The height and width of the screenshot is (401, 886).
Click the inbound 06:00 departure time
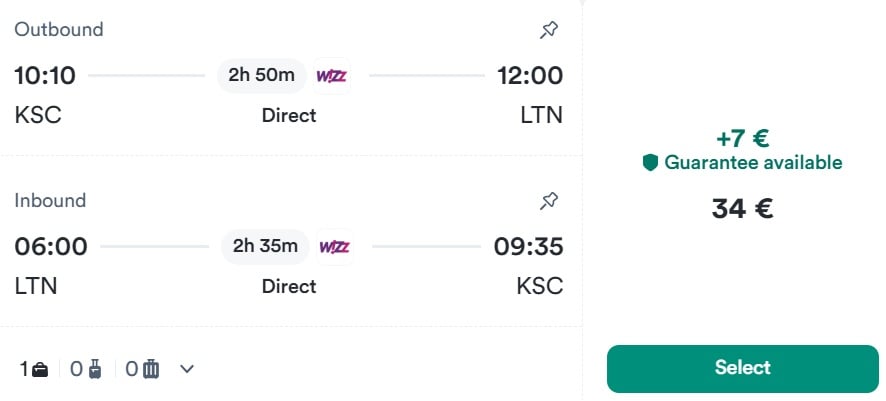[51, 246]
